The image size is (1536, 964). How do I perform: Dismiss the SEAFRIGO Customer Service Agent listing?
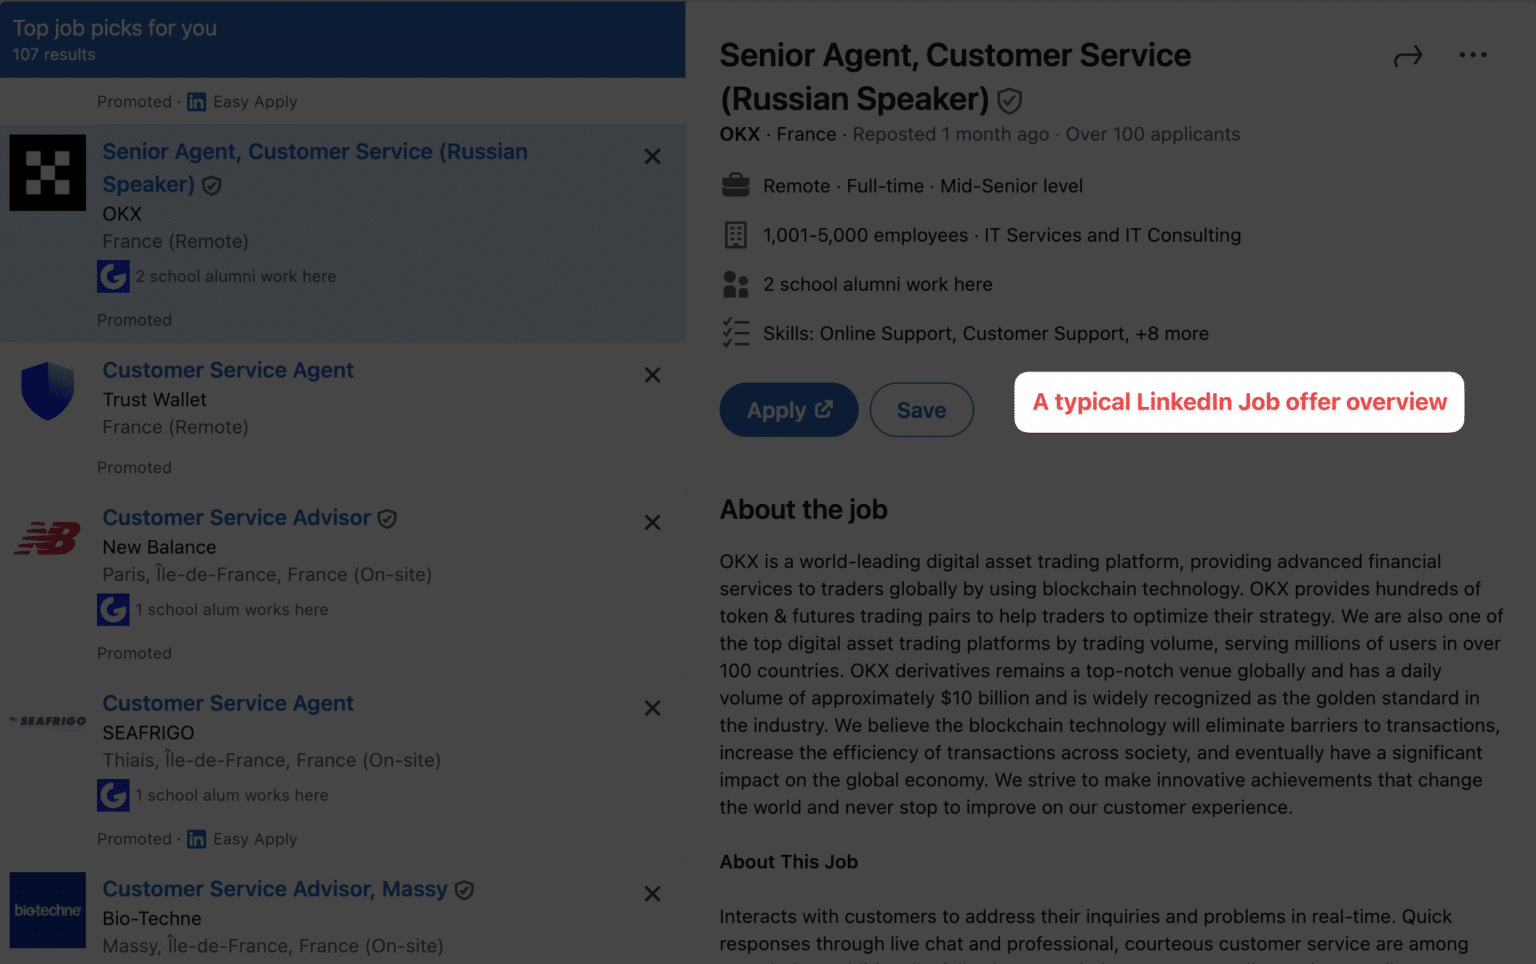point(652,708)
